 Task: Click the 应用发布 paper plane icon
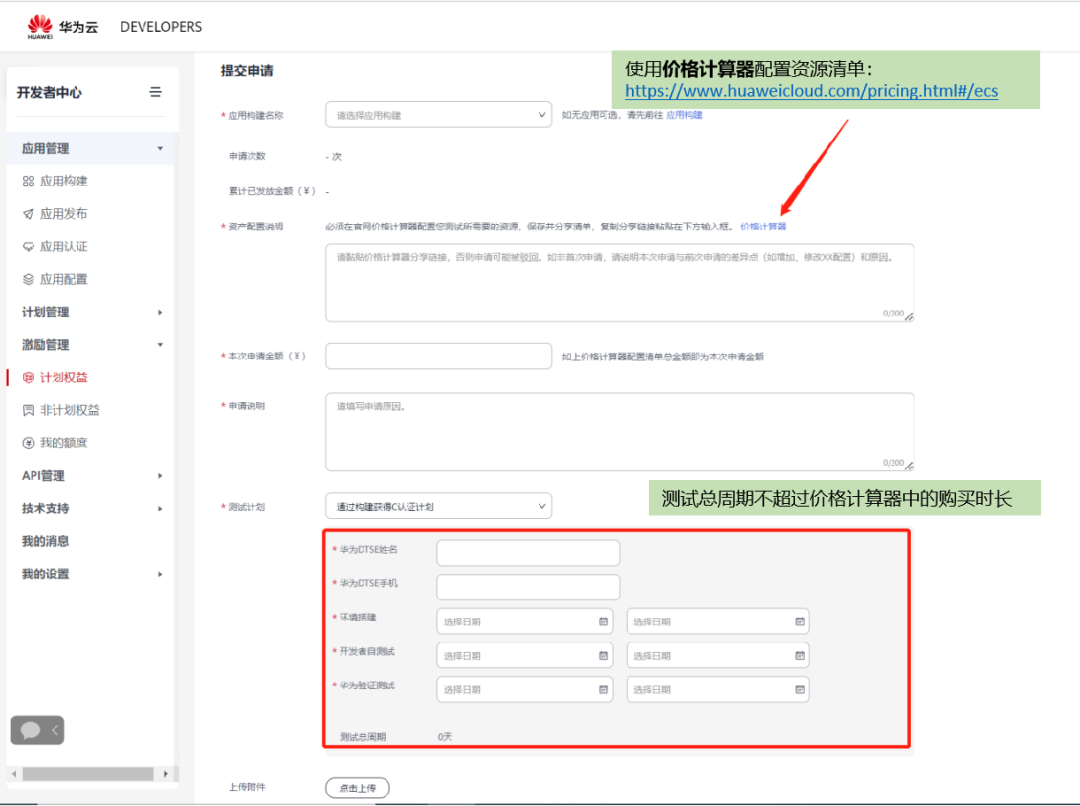[x=28, y=214]
